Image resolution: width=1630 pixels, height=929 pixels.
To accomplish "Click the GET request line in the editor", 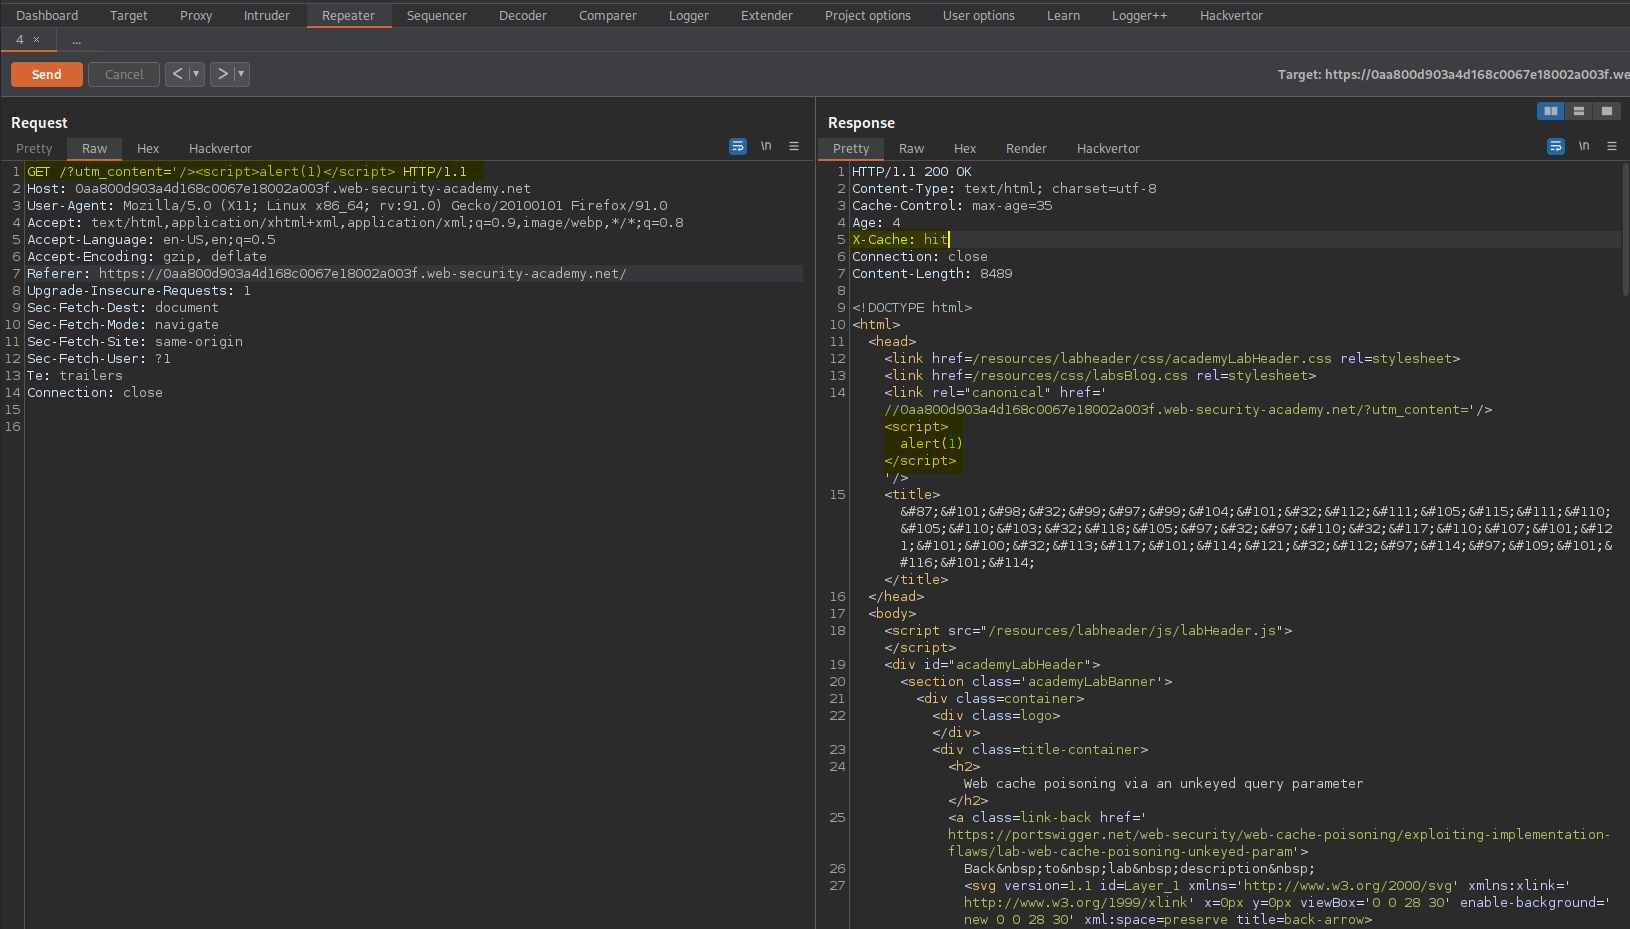I will coord(247,172).
